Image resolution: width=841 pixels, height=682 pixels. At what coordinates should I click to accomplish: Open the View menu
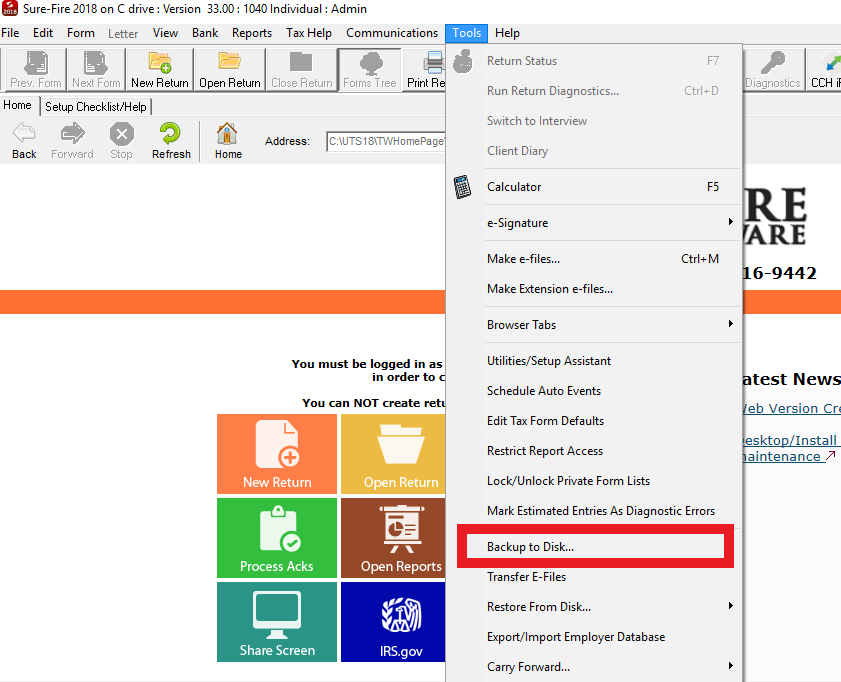pos(165,33)
